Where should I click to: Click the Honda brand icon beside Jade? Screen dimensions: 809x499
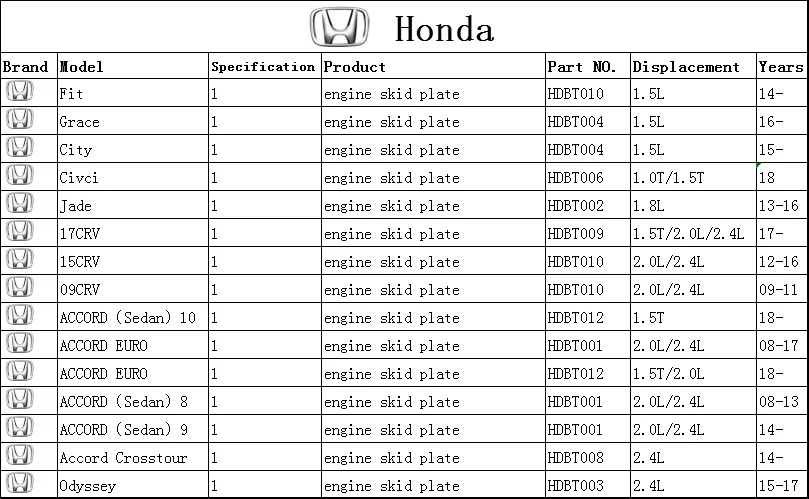point(19,204)
